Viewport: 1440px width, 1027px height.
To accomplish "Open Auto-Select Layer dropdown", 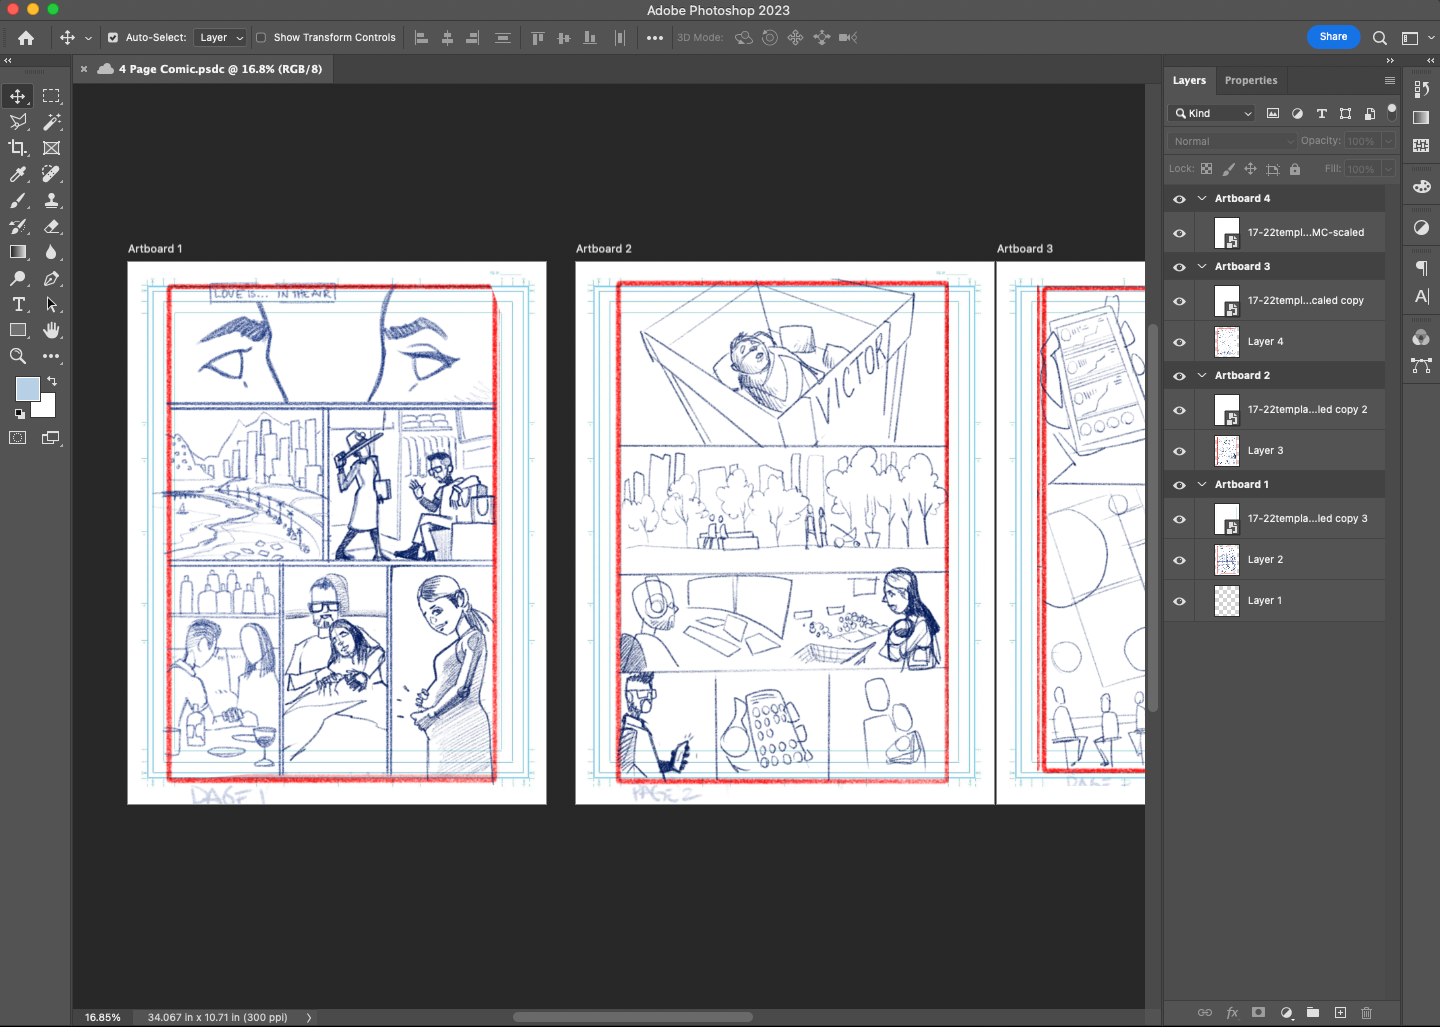I will [x=221, y=38].
